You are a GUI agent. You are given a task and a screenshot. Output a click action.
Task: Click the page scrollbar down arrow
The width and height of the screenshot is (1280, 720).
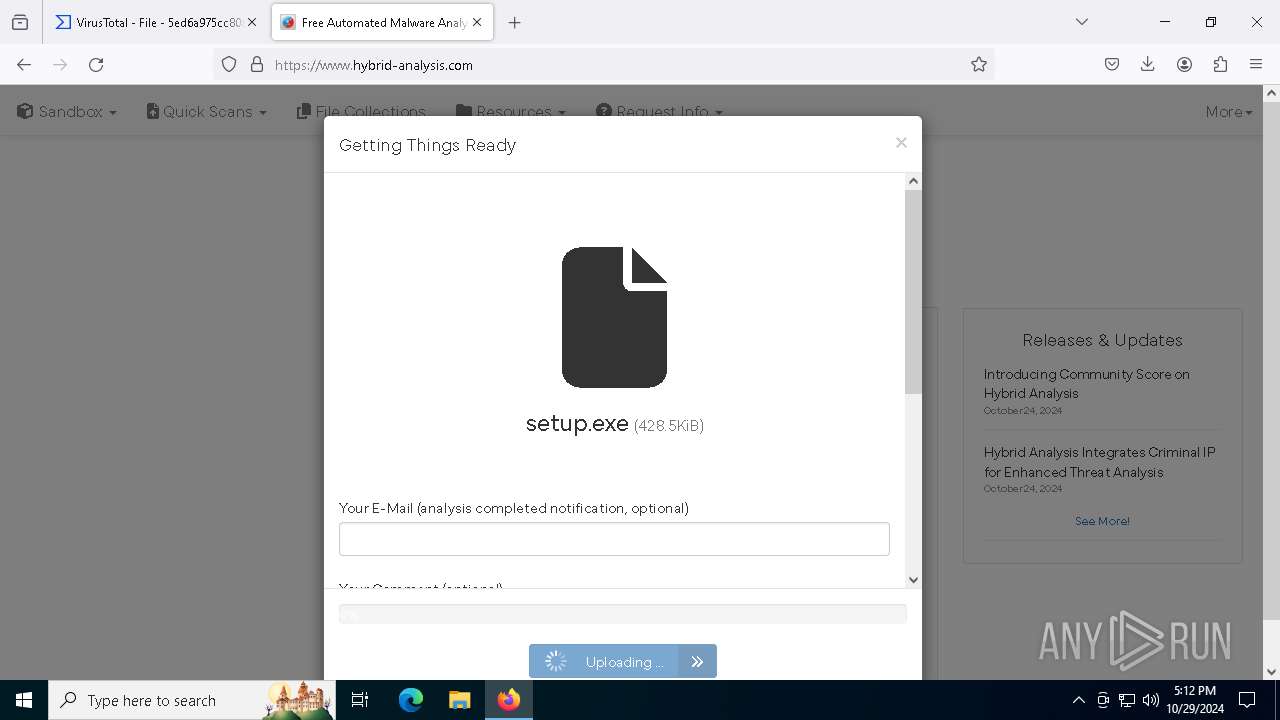1271,672
